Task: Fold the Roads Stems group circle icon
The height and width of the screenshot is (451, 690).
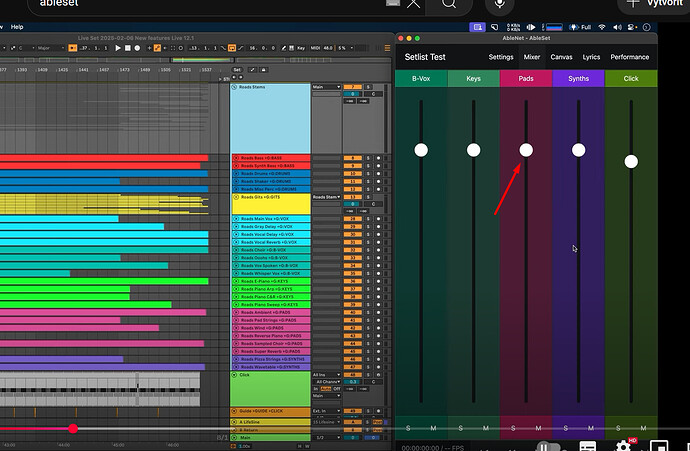Action: (235, 87)
